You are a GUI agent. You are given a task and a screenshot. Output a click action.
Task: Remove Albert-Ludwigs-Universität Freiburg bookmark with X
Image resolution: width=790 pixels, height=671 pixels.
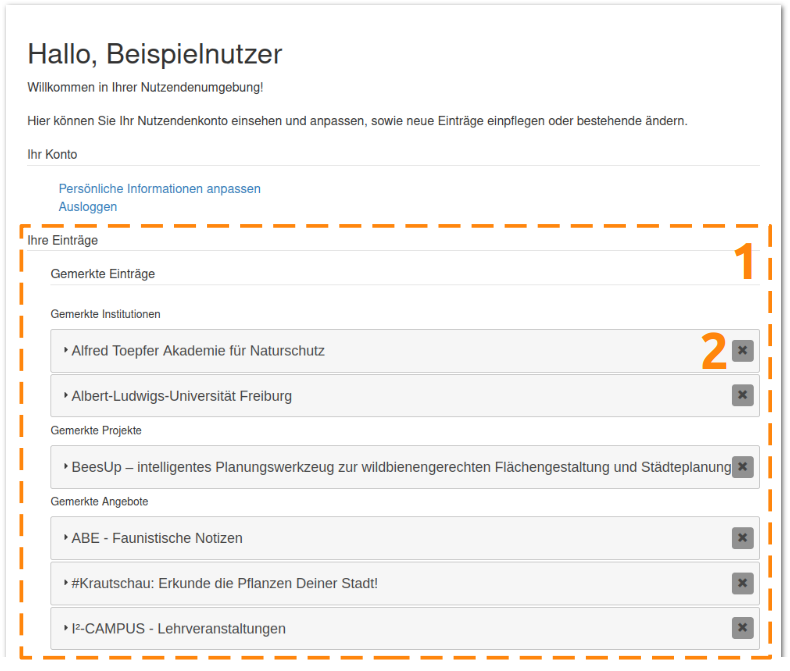pyautogui.click(x=743, y=395)
